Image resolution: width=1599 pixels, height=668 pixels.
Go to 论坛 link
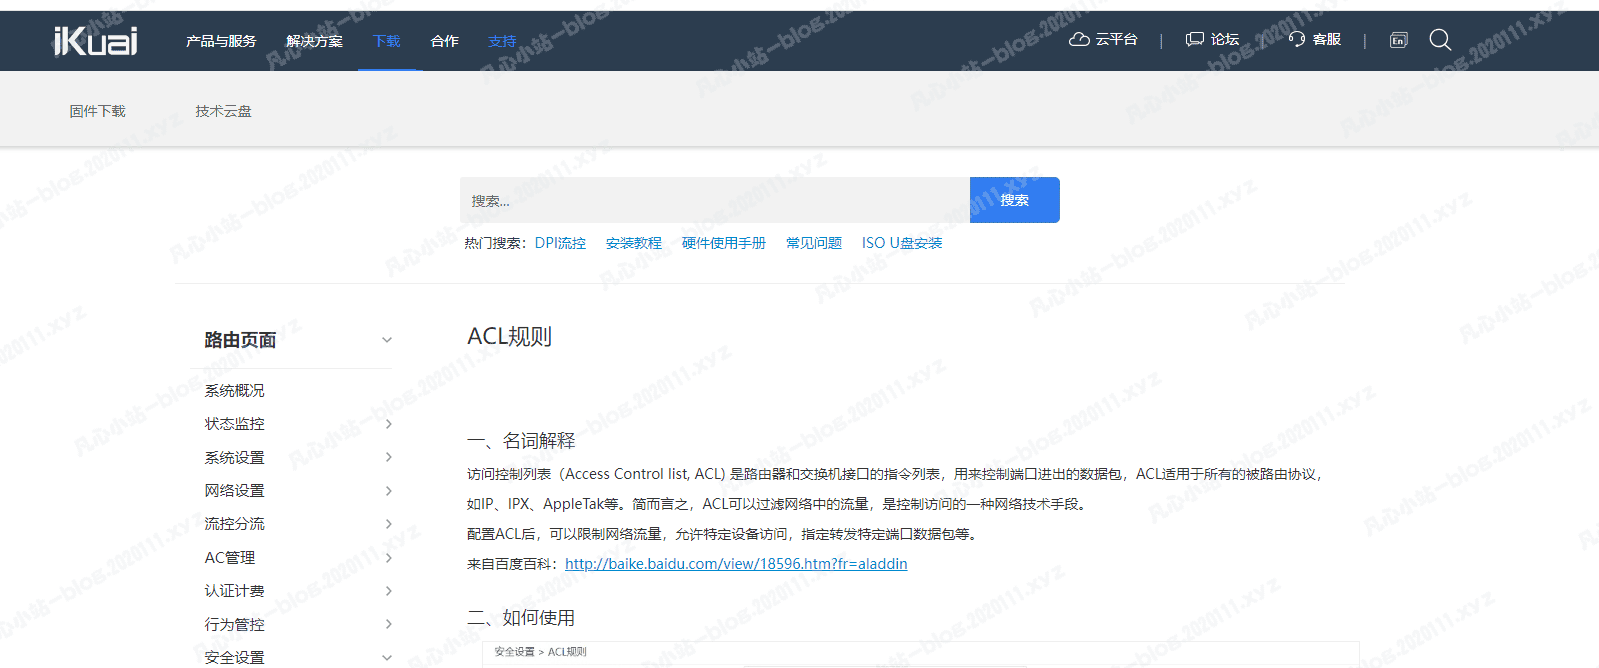(1225, 39)
